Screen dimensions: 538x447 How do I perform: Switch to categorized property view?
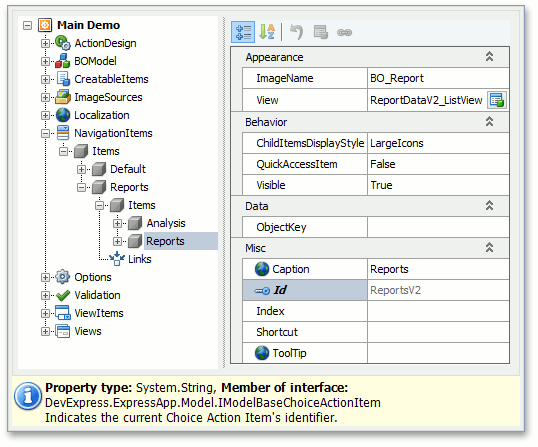tap(243, 32)
